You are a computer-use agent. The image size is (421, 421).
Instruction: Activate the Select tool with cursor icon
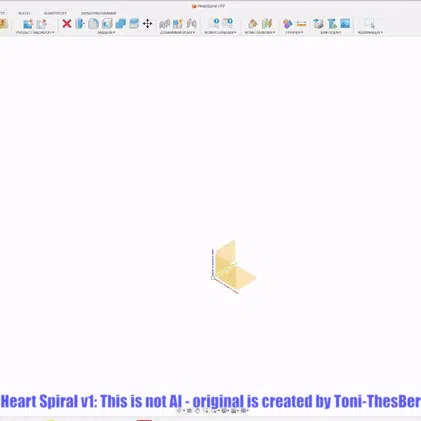pos(370,24)
